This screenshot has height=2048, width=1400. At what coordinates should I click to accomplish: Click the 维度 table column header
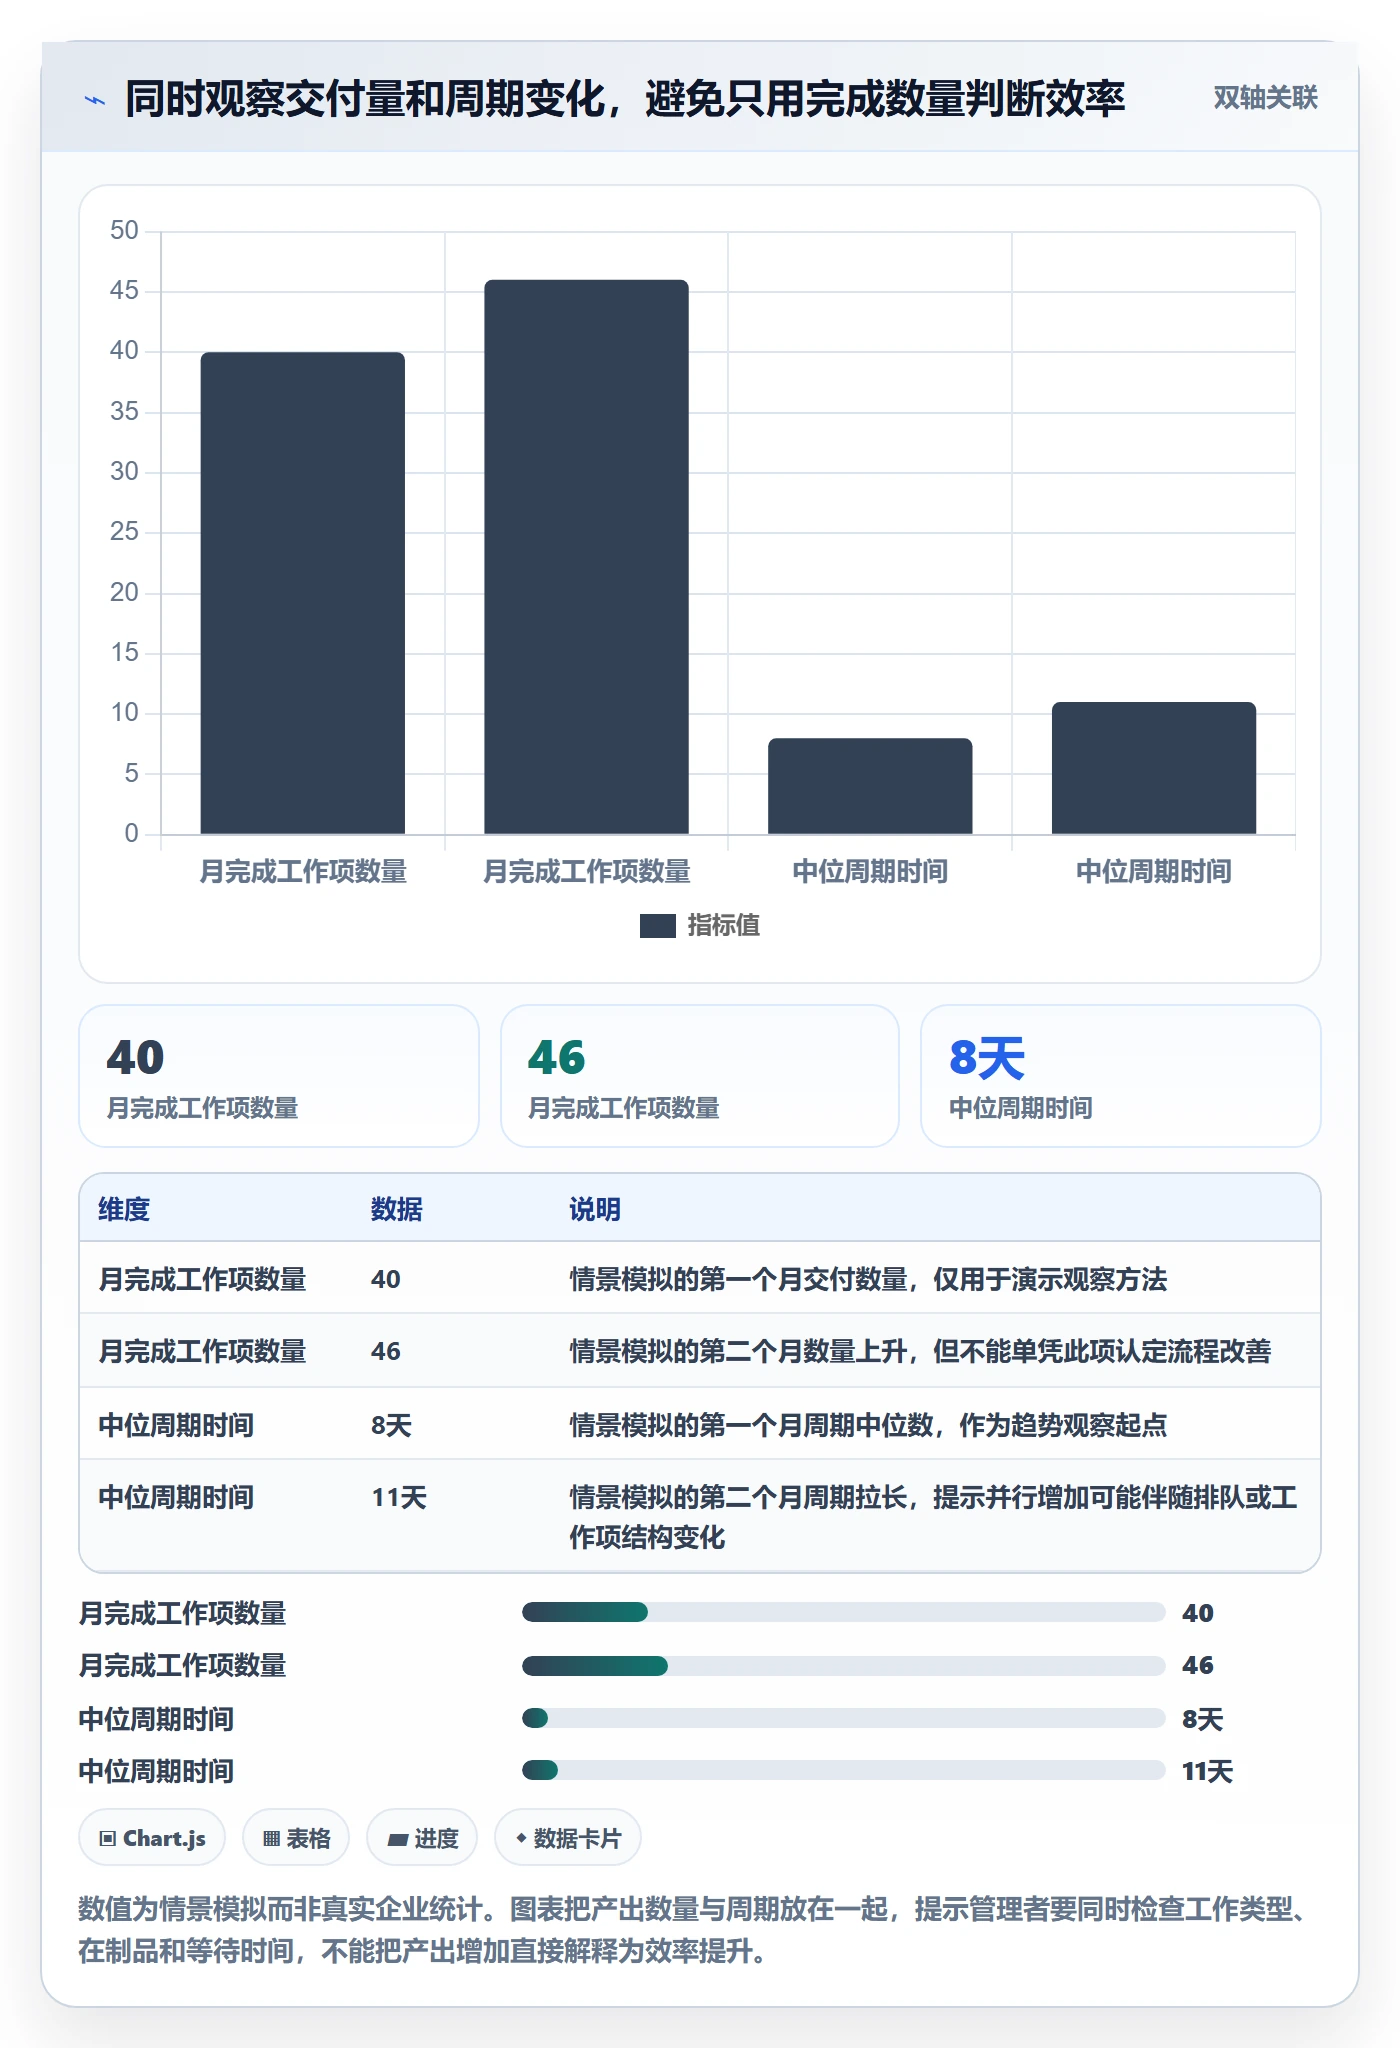click(124, 1209)
